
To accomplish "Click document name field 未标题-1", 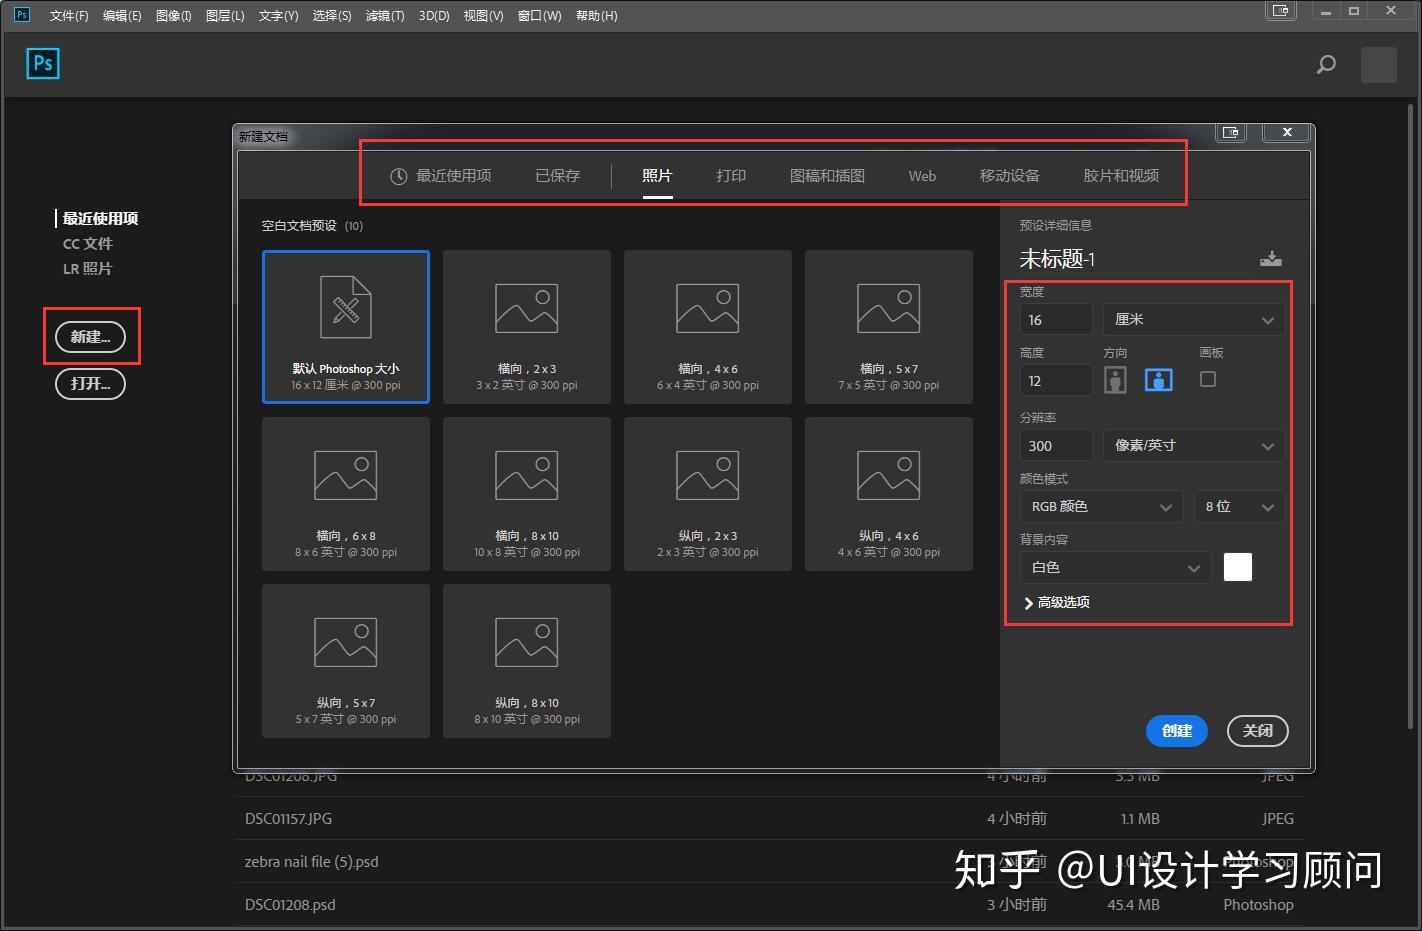I will pos(1135,260).
